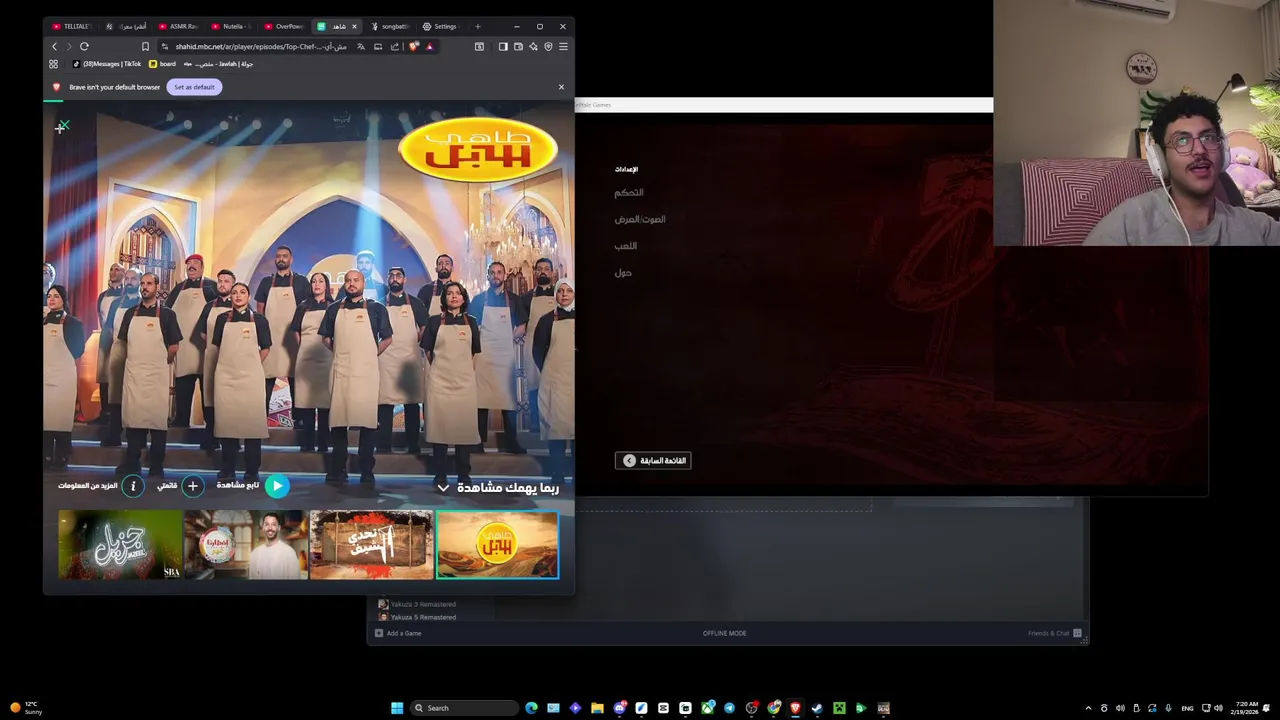Open the Jawlah bookmark

218,64
